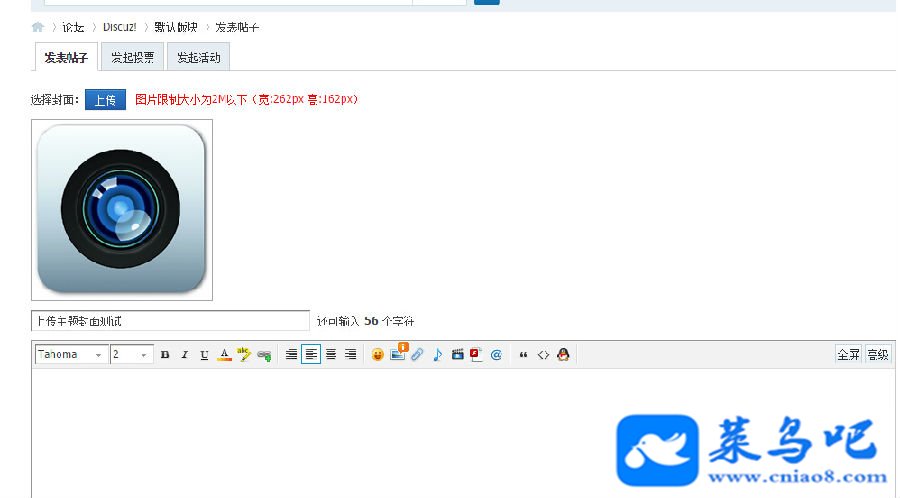This screenshot has width=900, height=498.
Task: Open the font color picker
Action: pyautogui.click(x=224, y=355)
